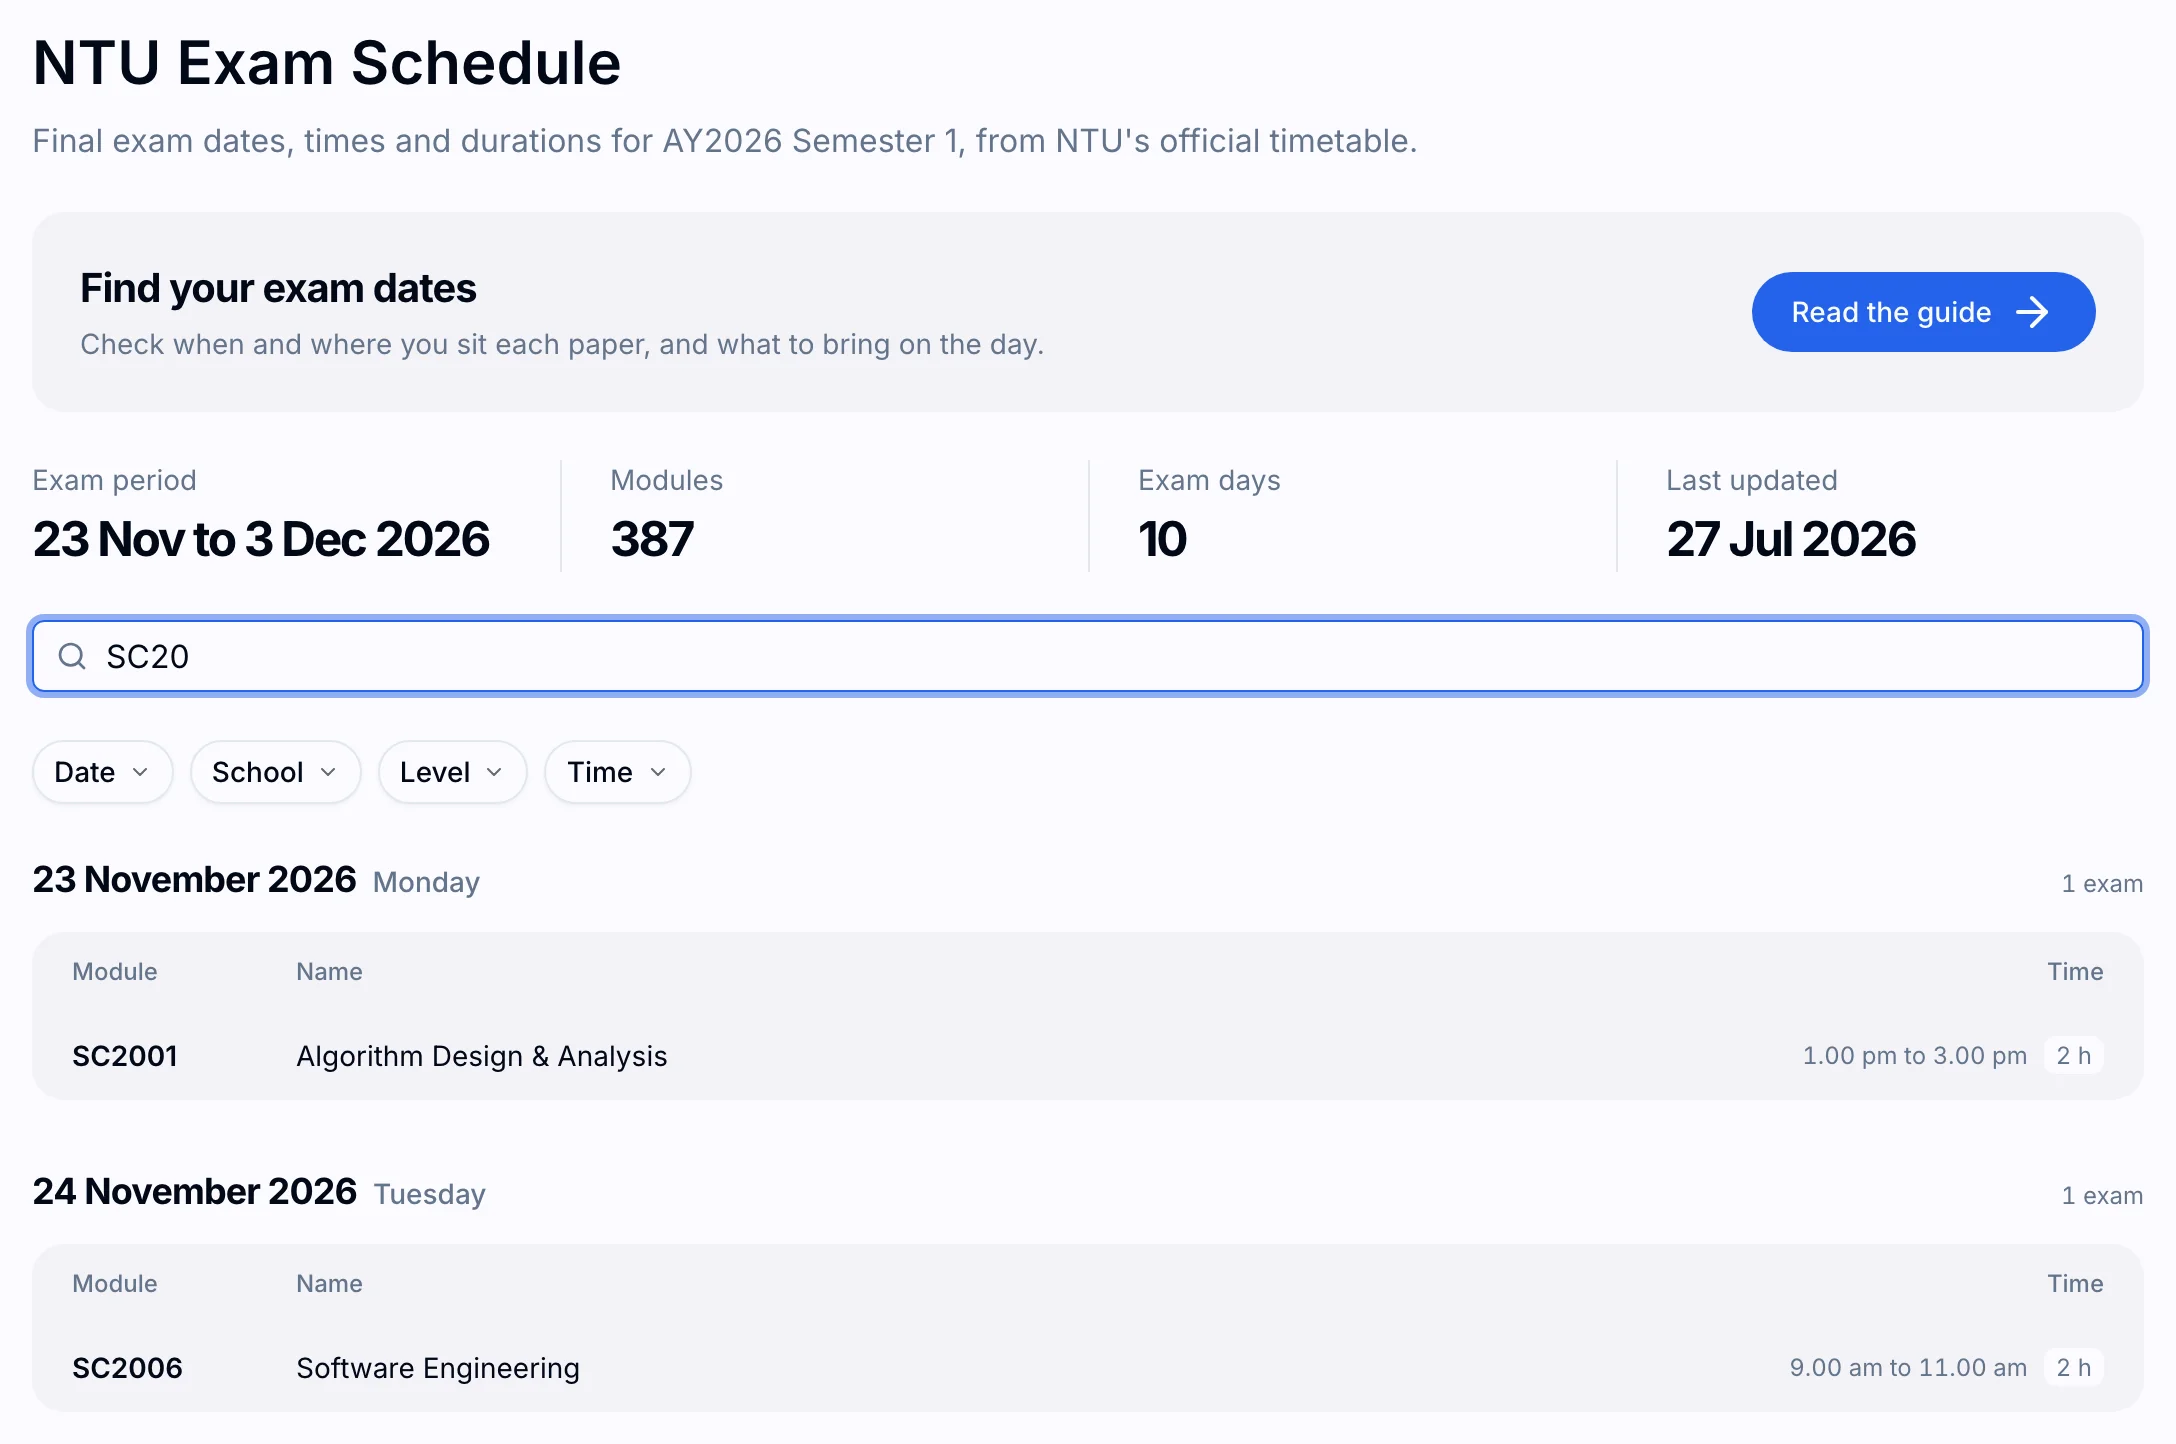Click the Exam days value 10

1162,539
